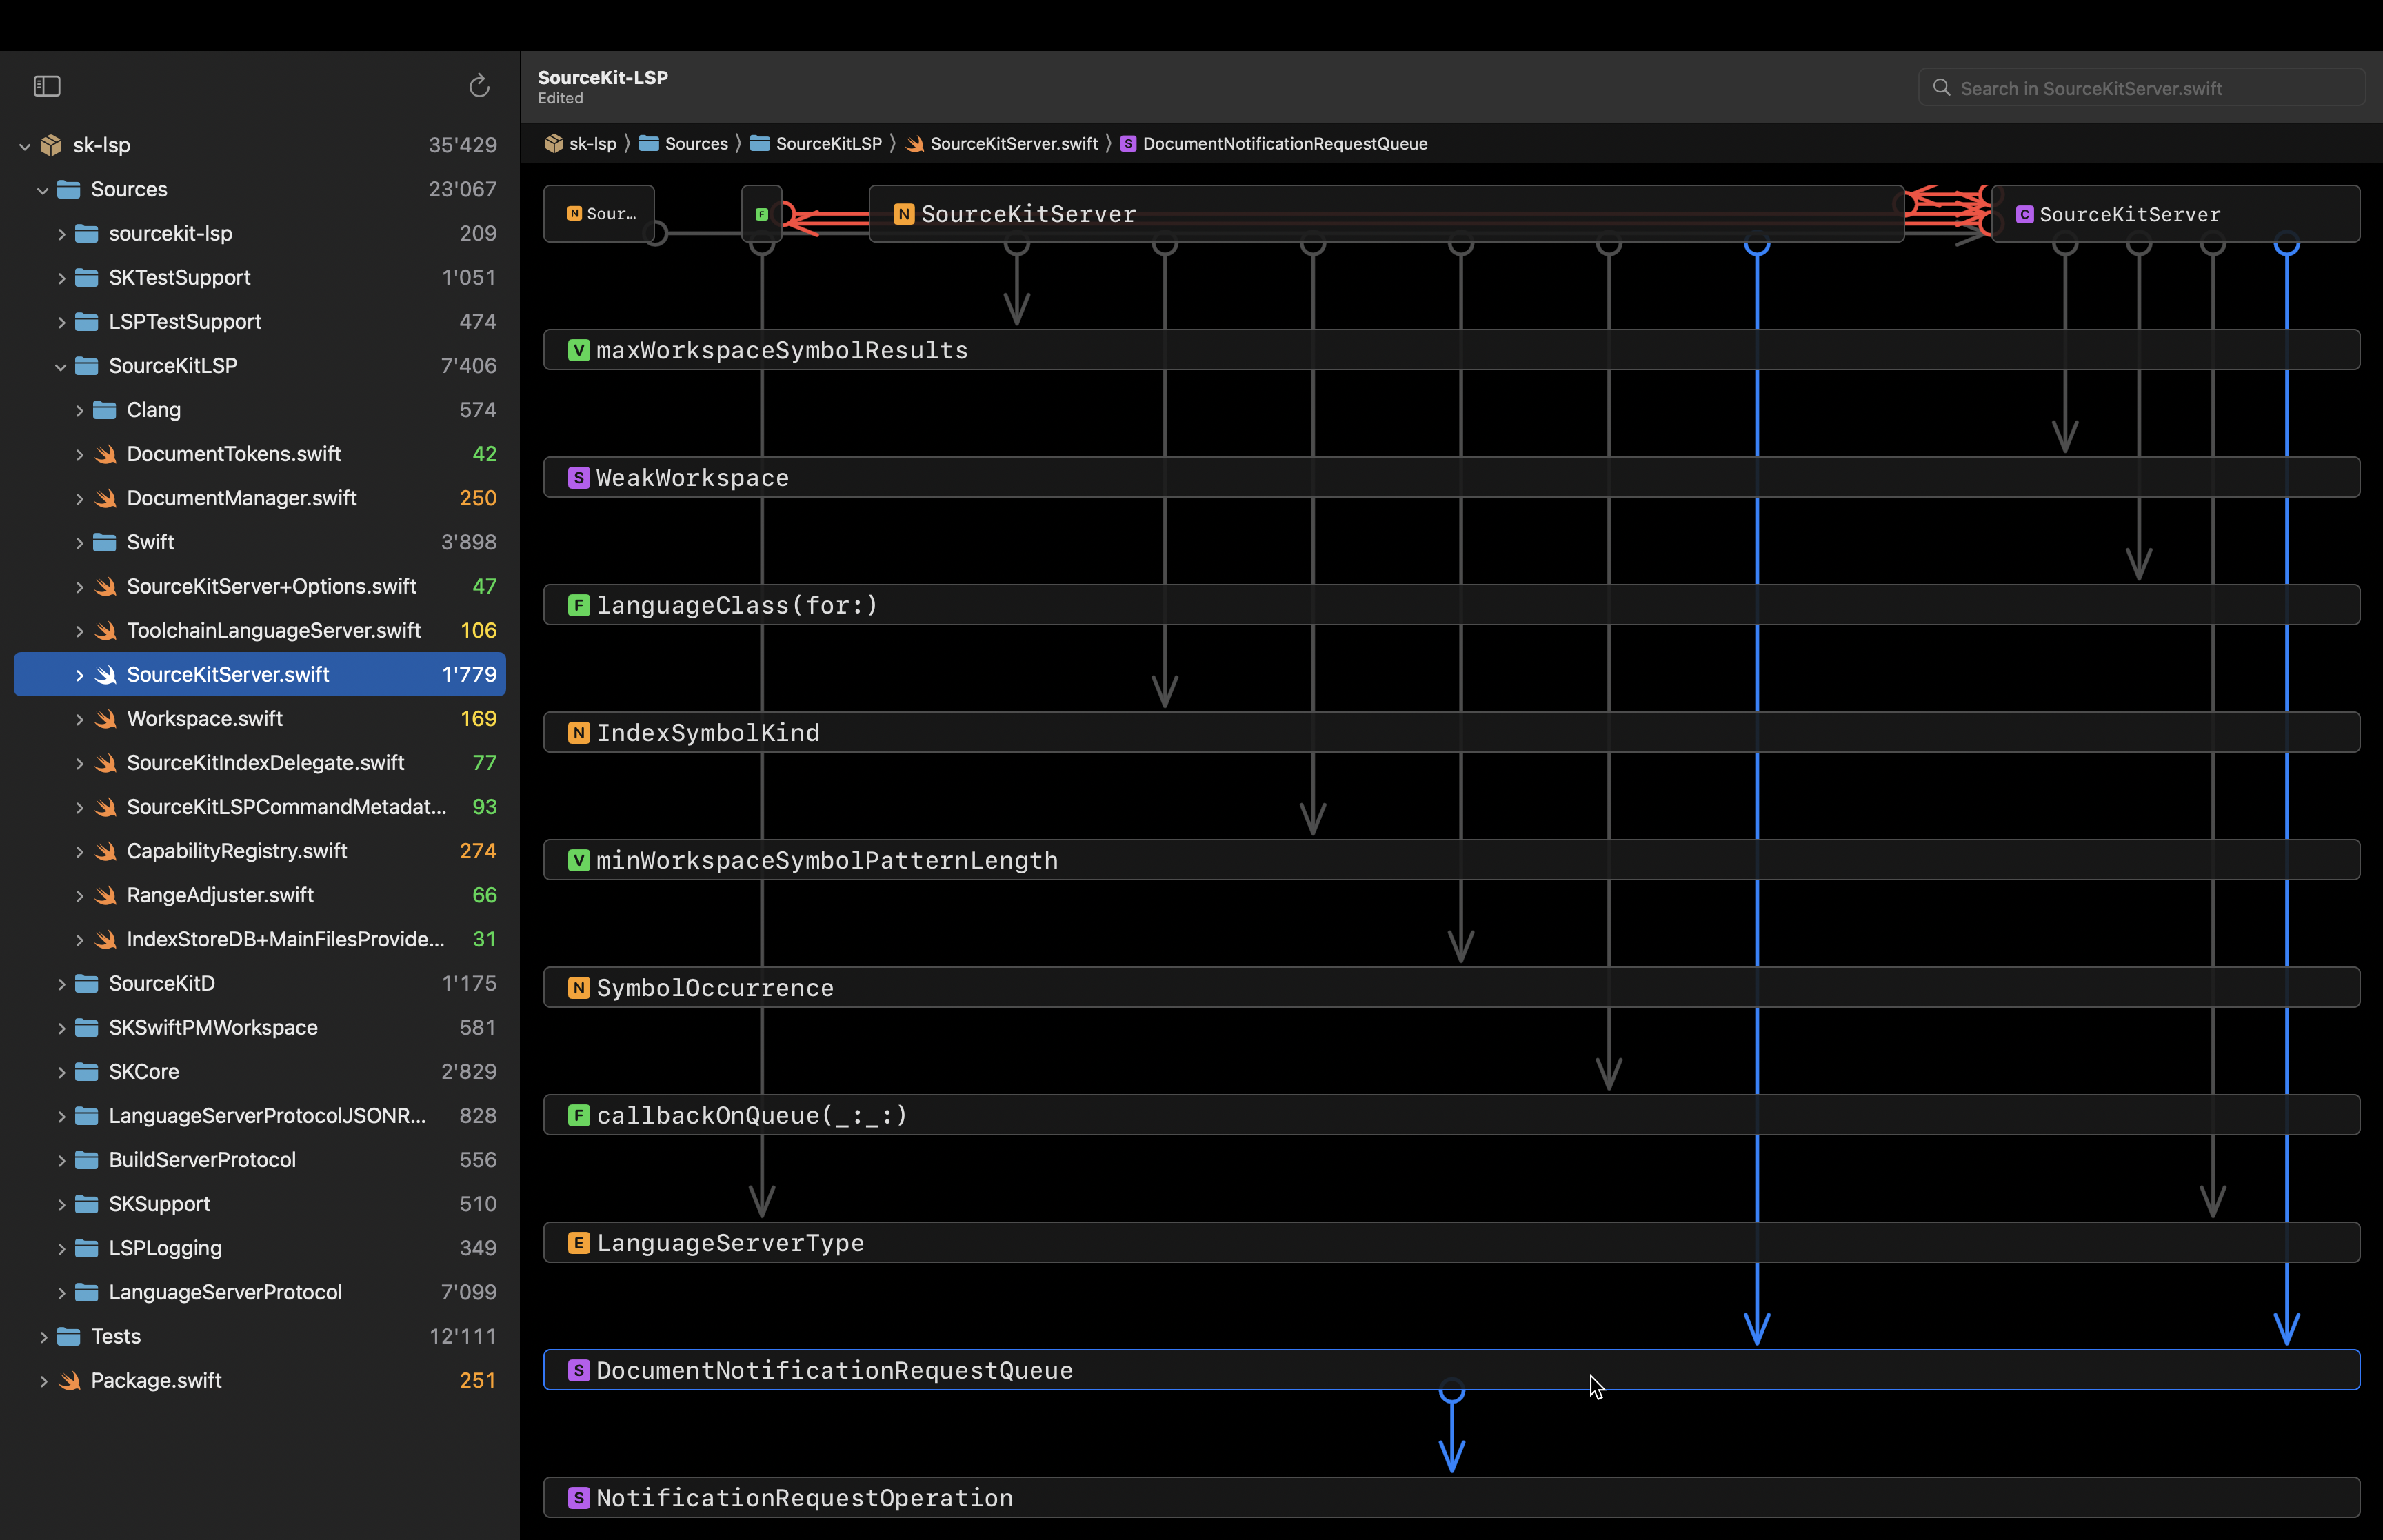Click the Swift icon of Package.swift
The image size is (2383, 1540).
(x=69, y=1380)
